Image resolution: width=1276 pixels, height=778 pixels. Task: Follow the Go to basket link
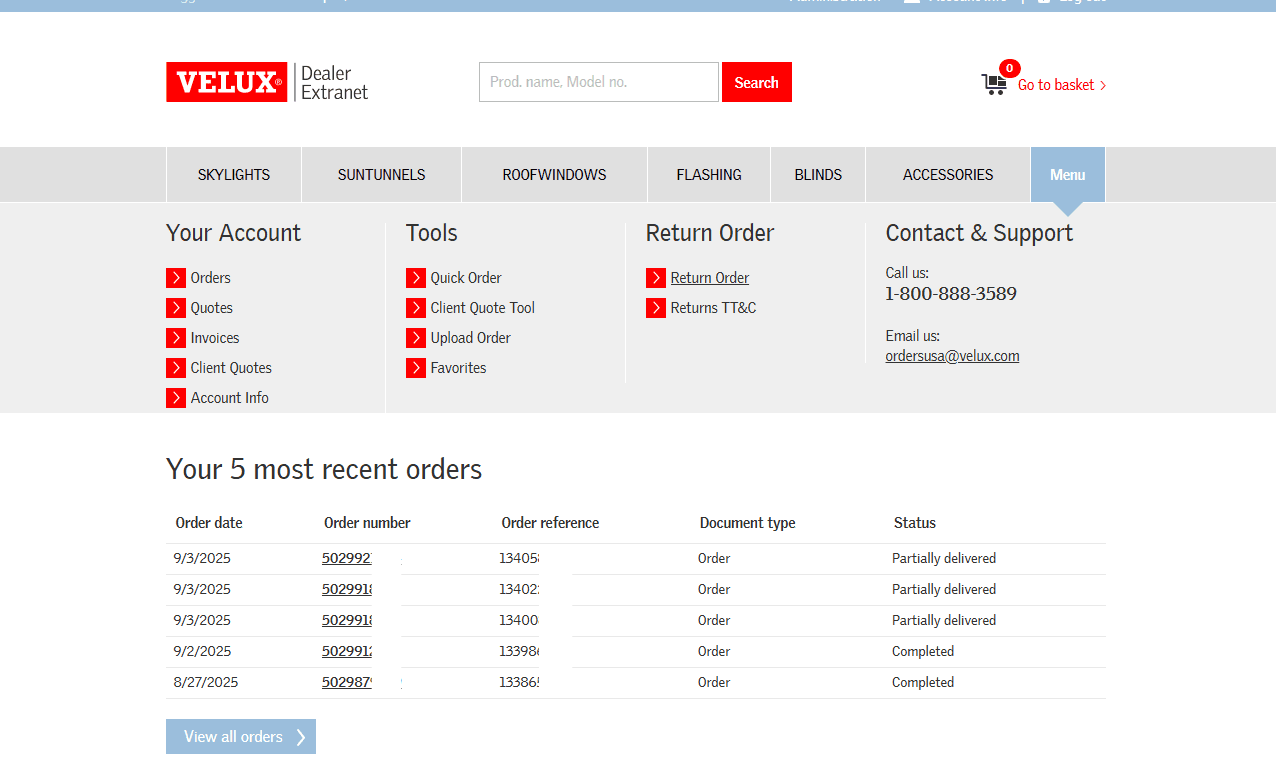coord(1062,85)
